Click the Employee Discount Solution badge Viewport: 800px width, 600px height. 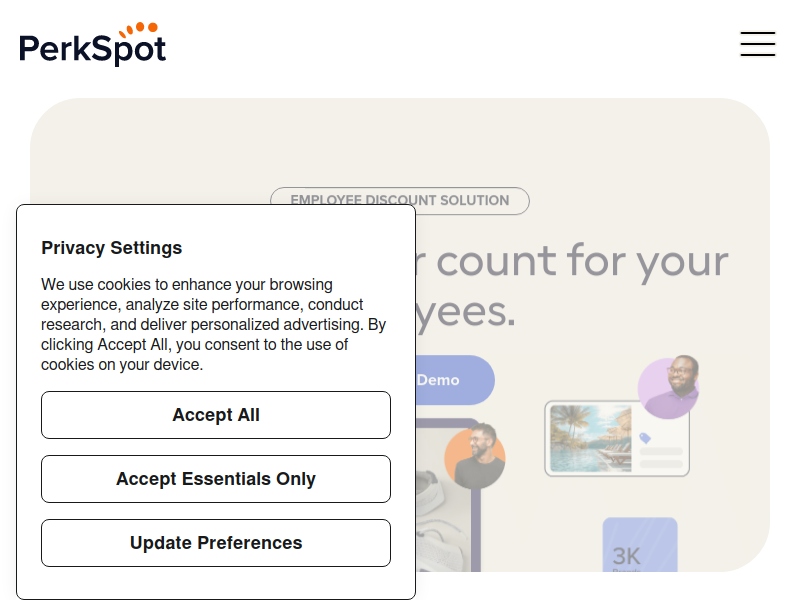(399, 200)
